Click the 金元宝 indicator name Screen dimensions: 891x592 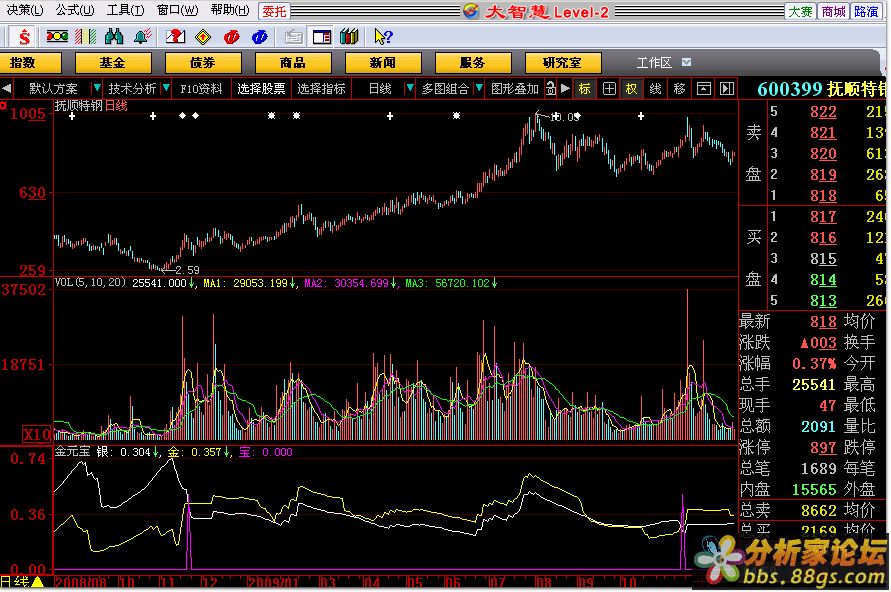point(73,452)
